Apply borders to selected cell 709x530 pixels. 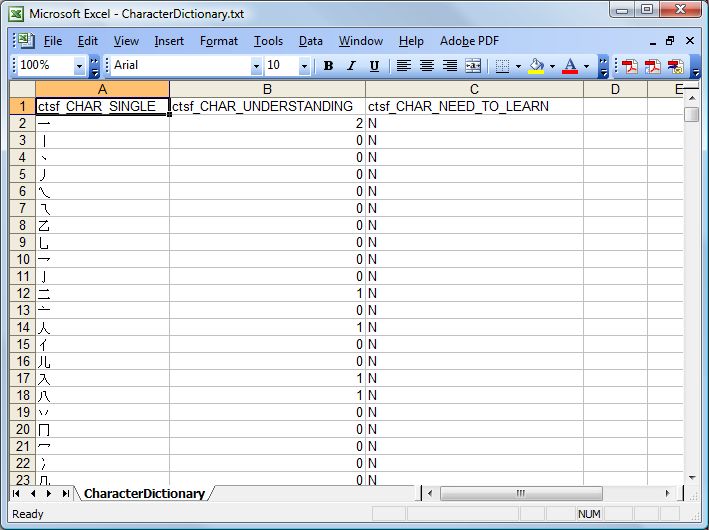pyautogui.click(x=502, y=66)
